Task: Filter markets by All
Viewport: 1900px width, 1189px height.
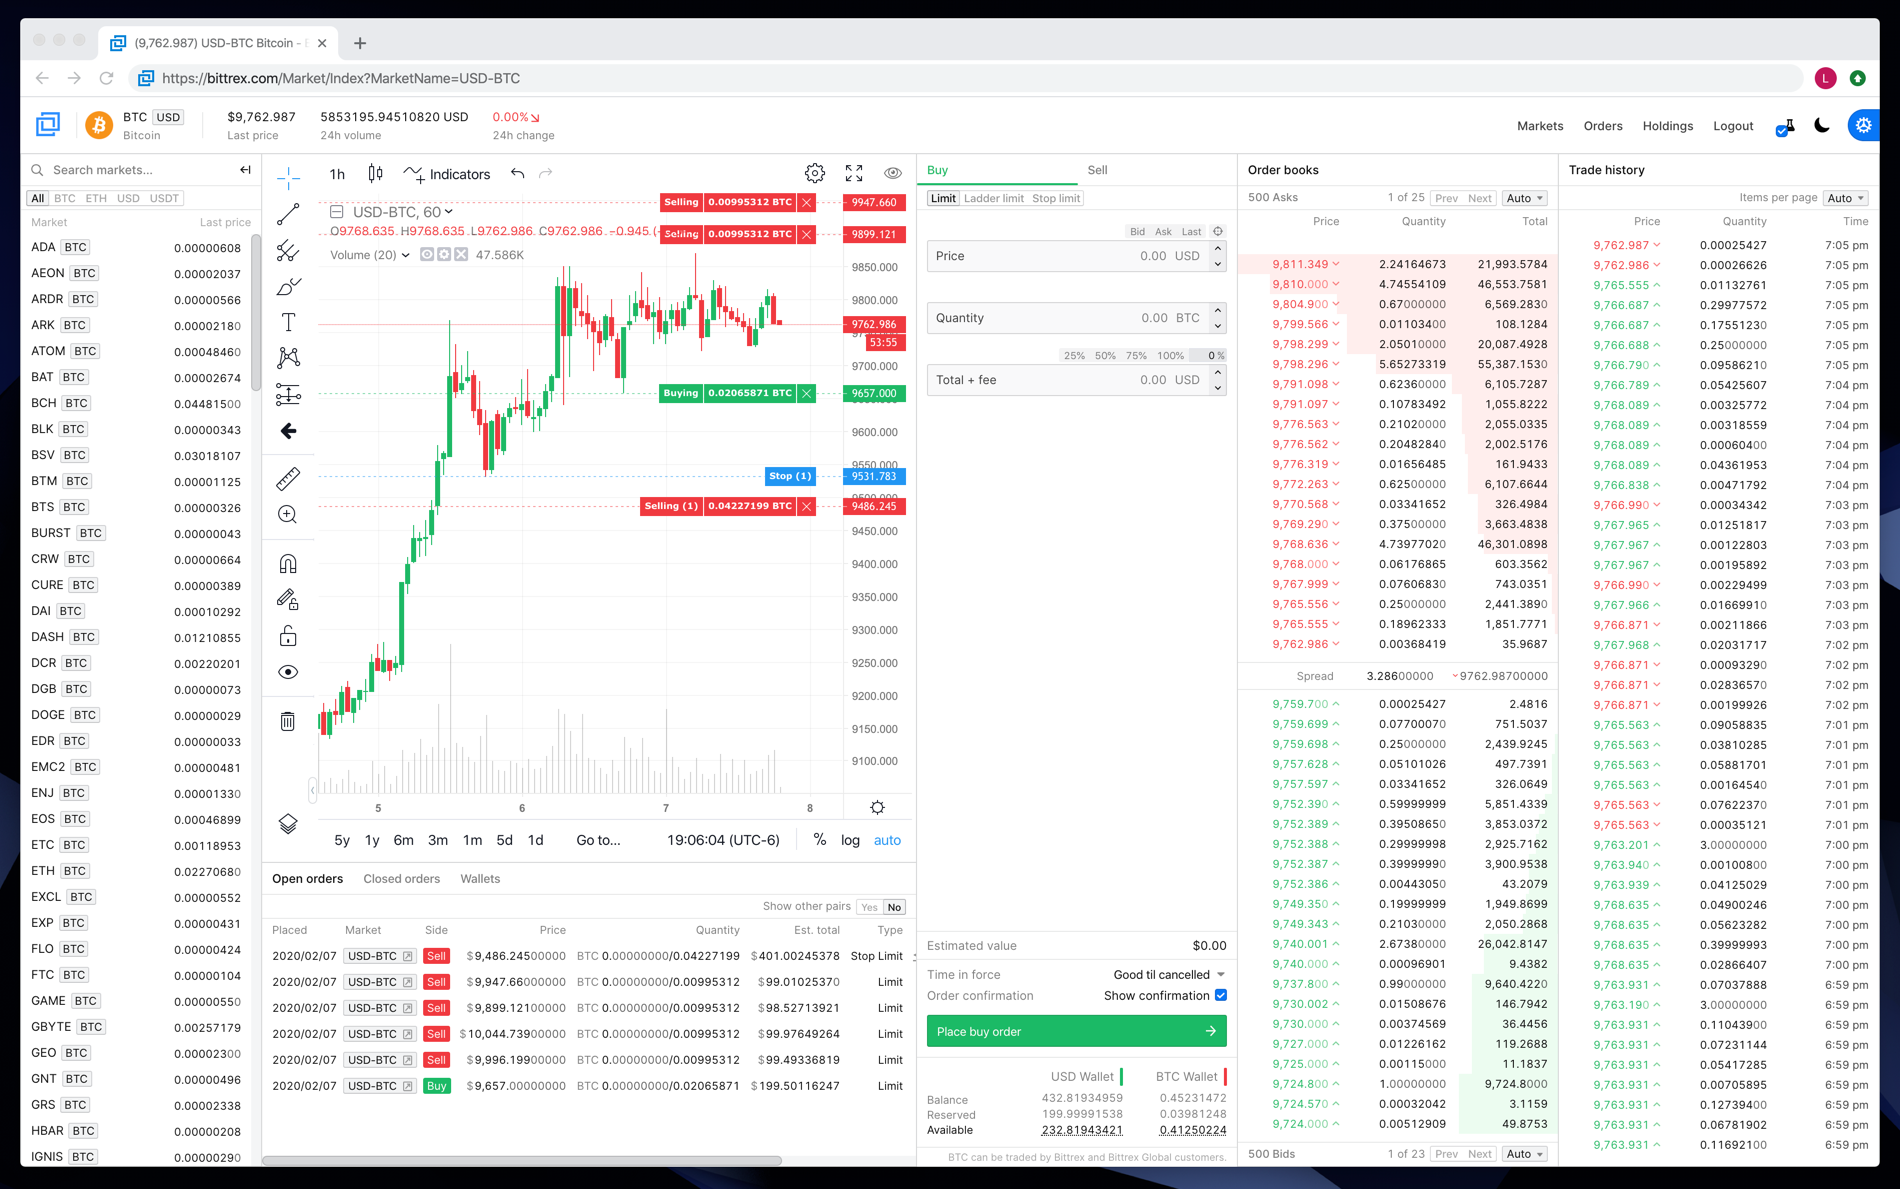Action: [x=37, y=198]
